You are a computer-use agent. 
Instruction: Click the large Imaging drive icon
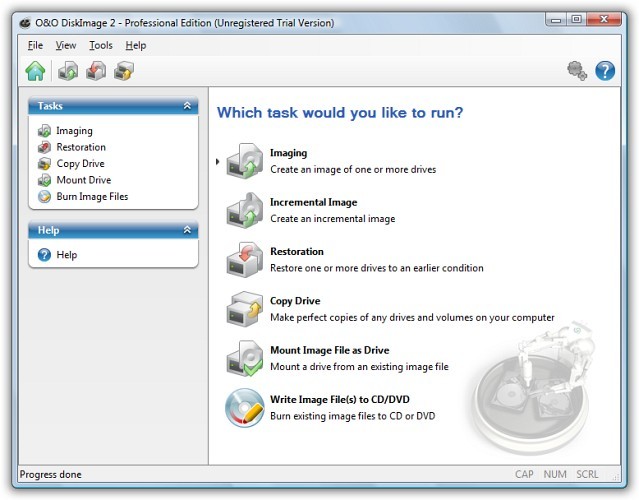click(x=245, y=161)
